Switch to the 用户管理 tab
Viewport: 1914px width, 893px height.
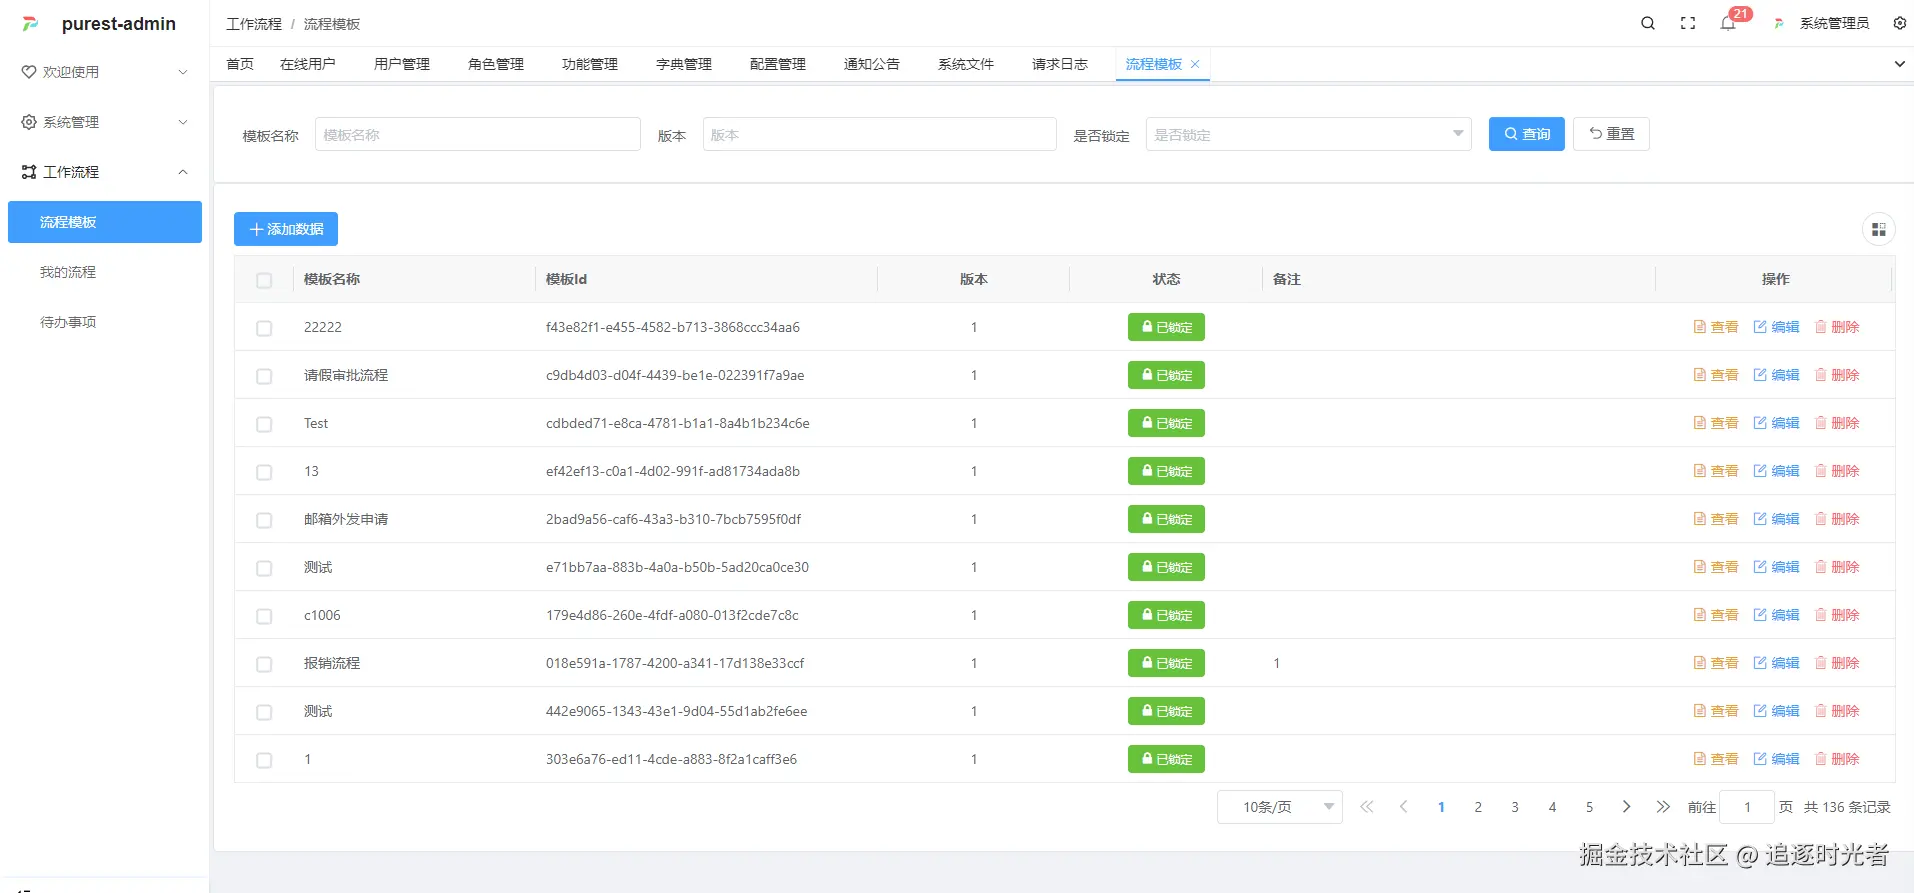pos(401,64)
